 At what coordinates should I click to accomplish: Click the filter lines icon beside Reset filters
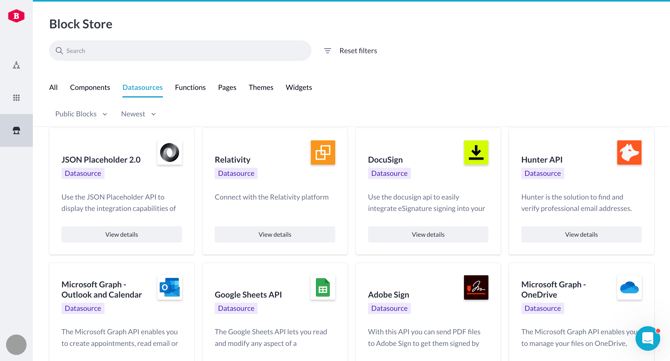coord(327,51)
